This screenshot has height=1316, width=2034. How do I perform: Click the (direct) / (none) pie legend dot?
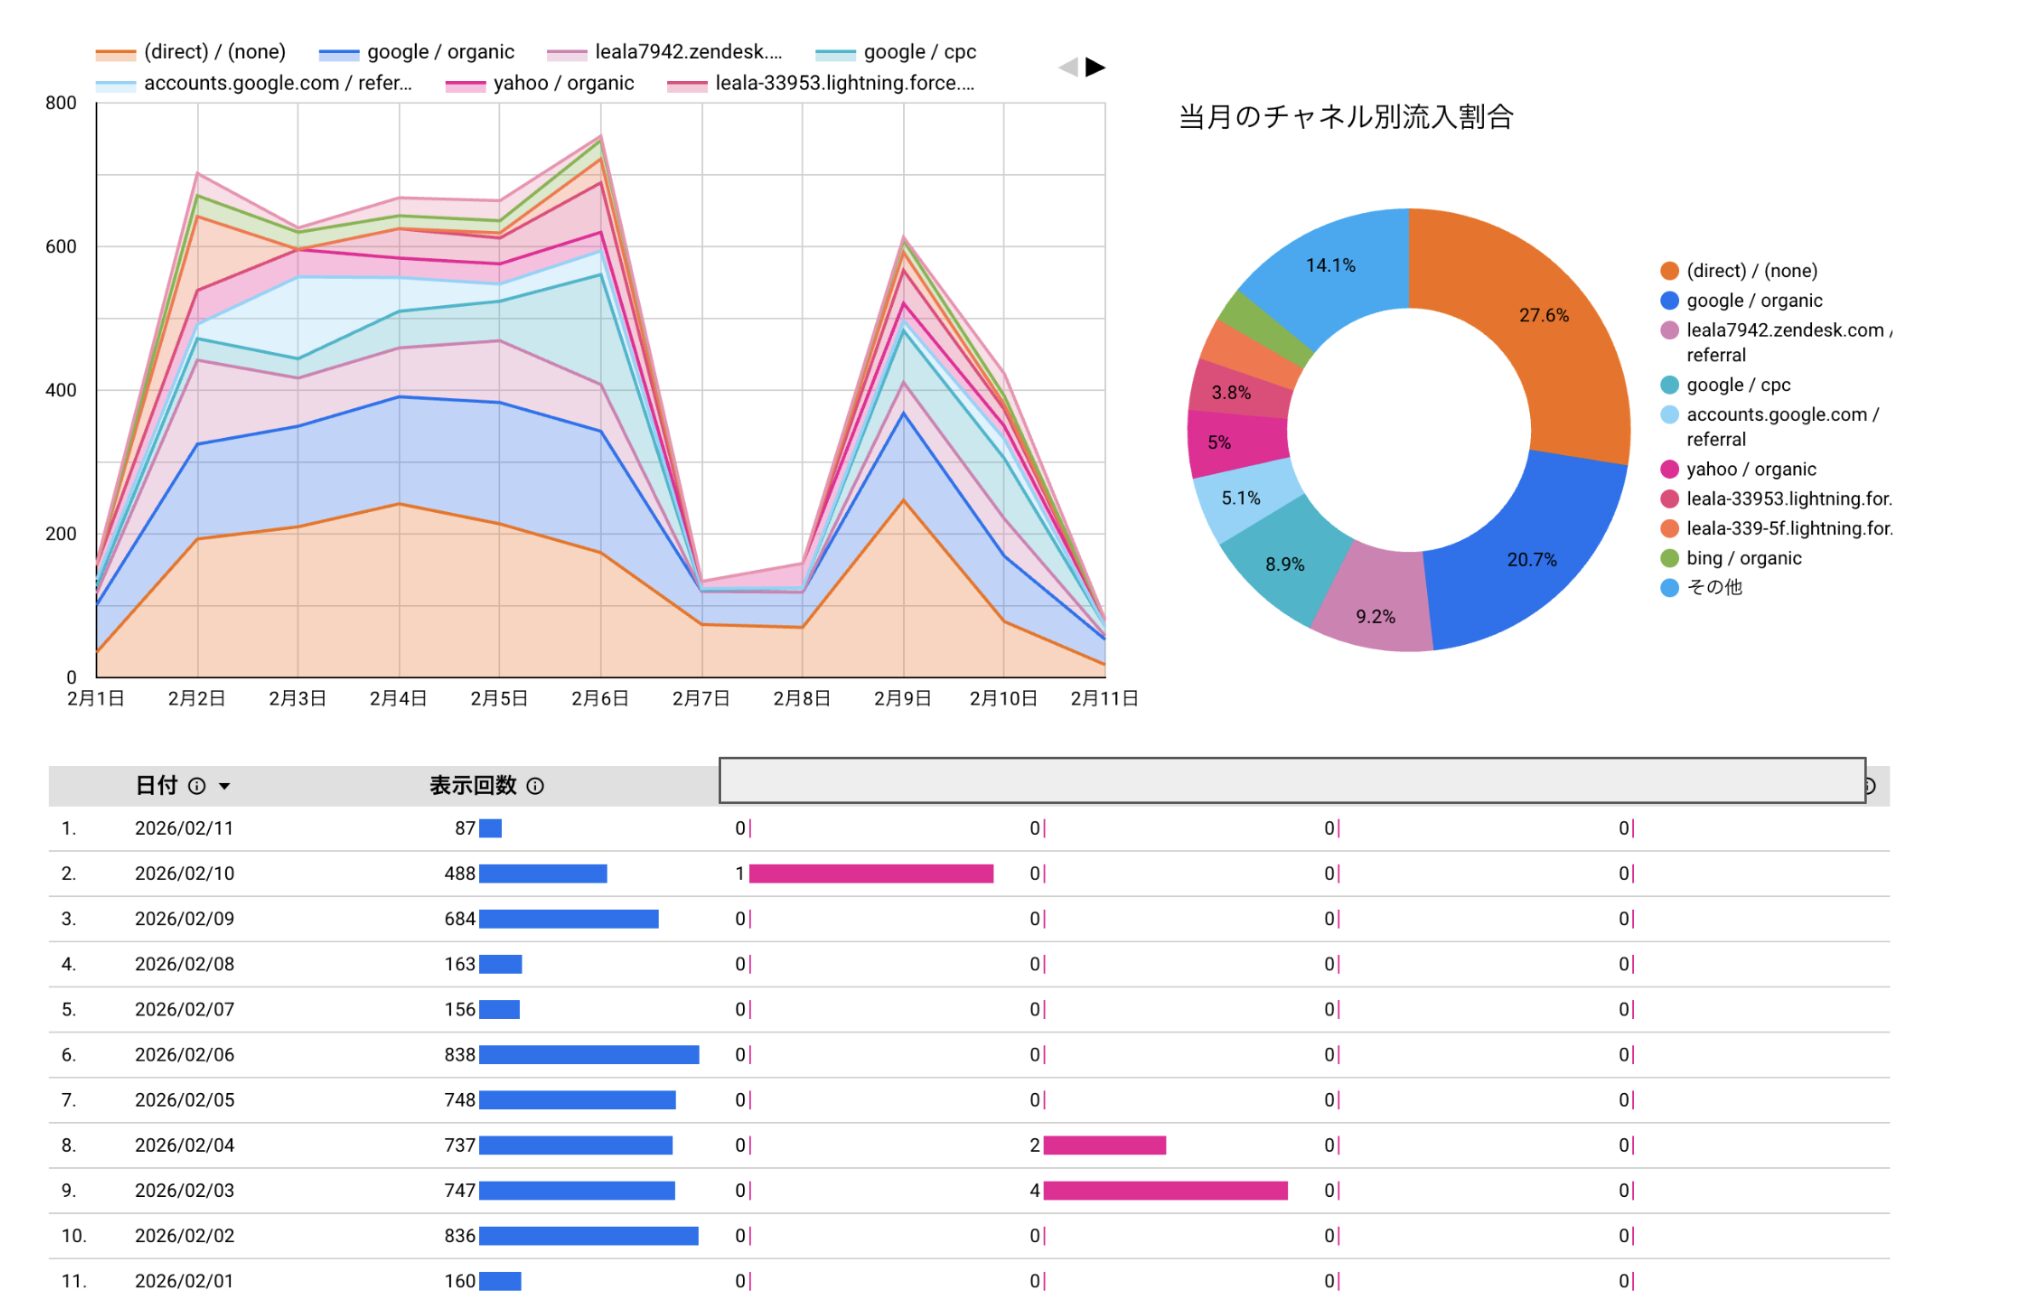point(1669,271)
